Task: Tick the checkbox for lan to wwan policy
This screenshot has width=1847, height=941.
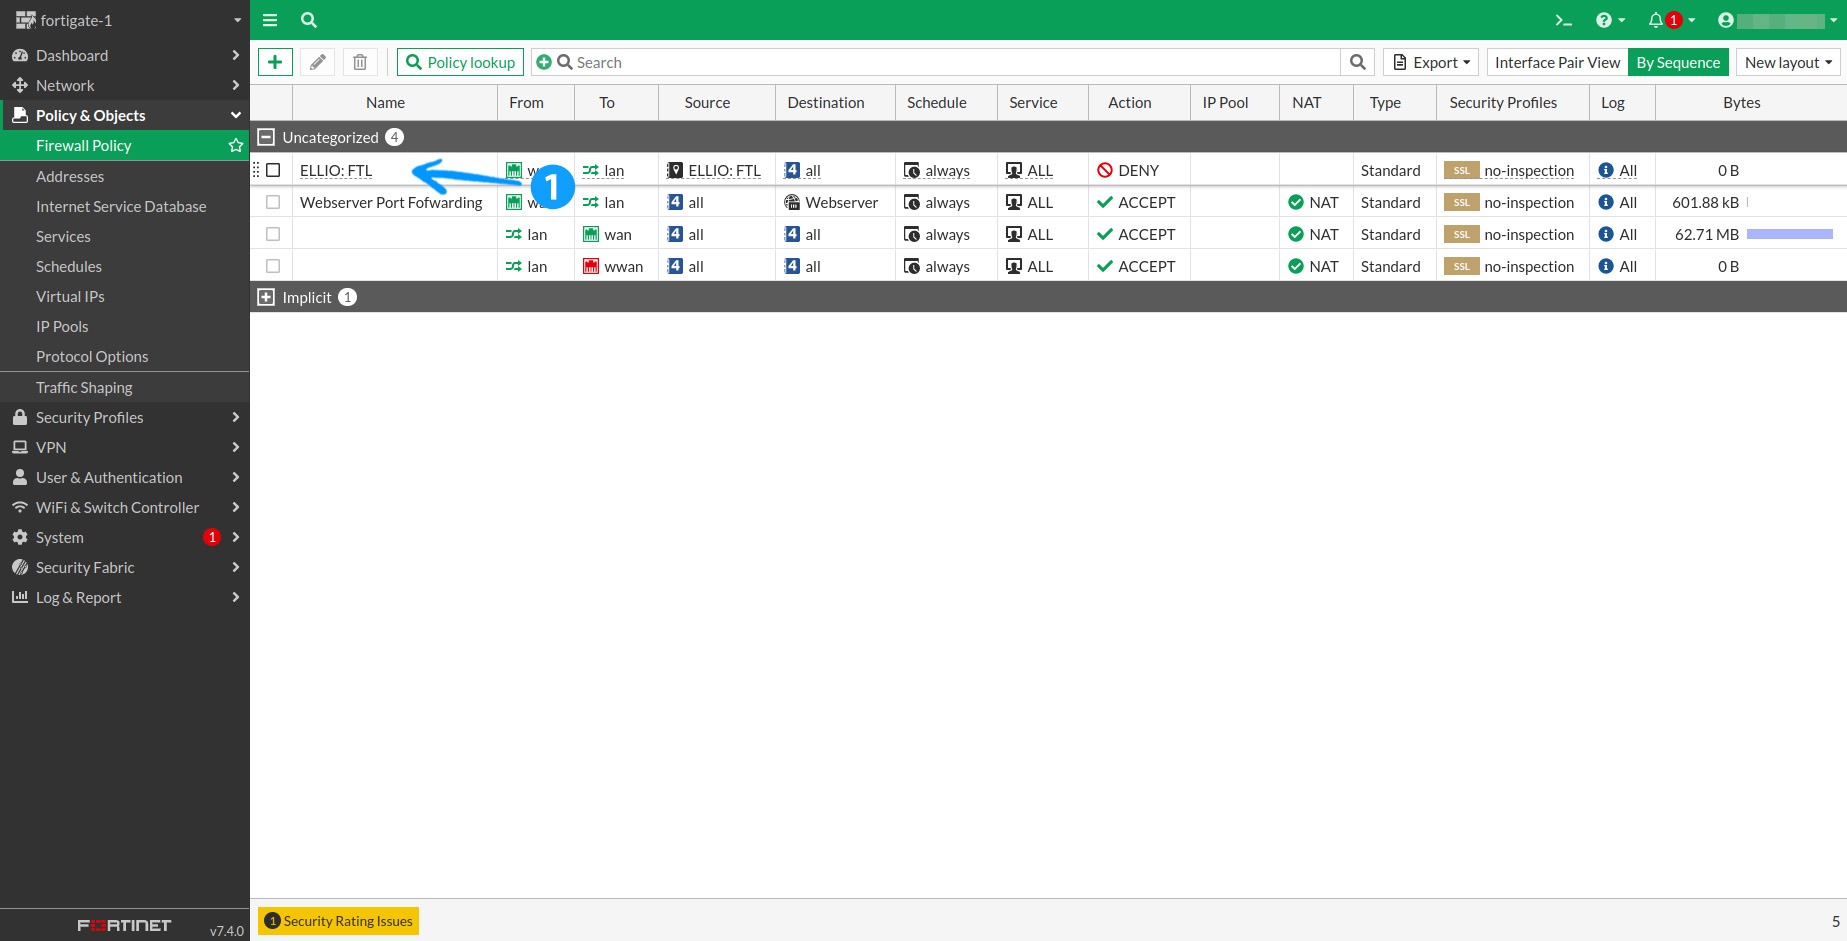Action: (273, 266)
